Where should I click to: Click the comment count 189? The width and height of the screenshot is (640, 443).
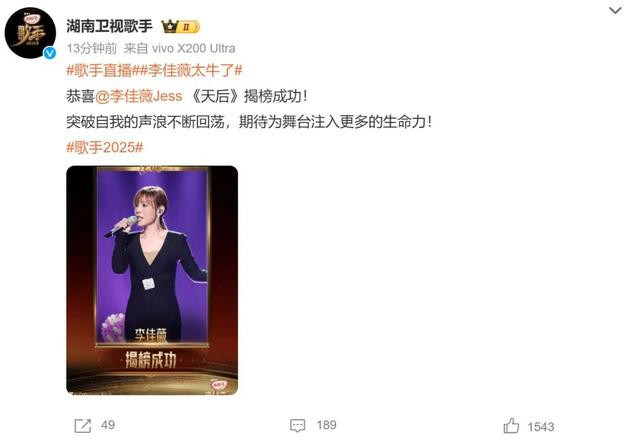click(x=327, y=425)
